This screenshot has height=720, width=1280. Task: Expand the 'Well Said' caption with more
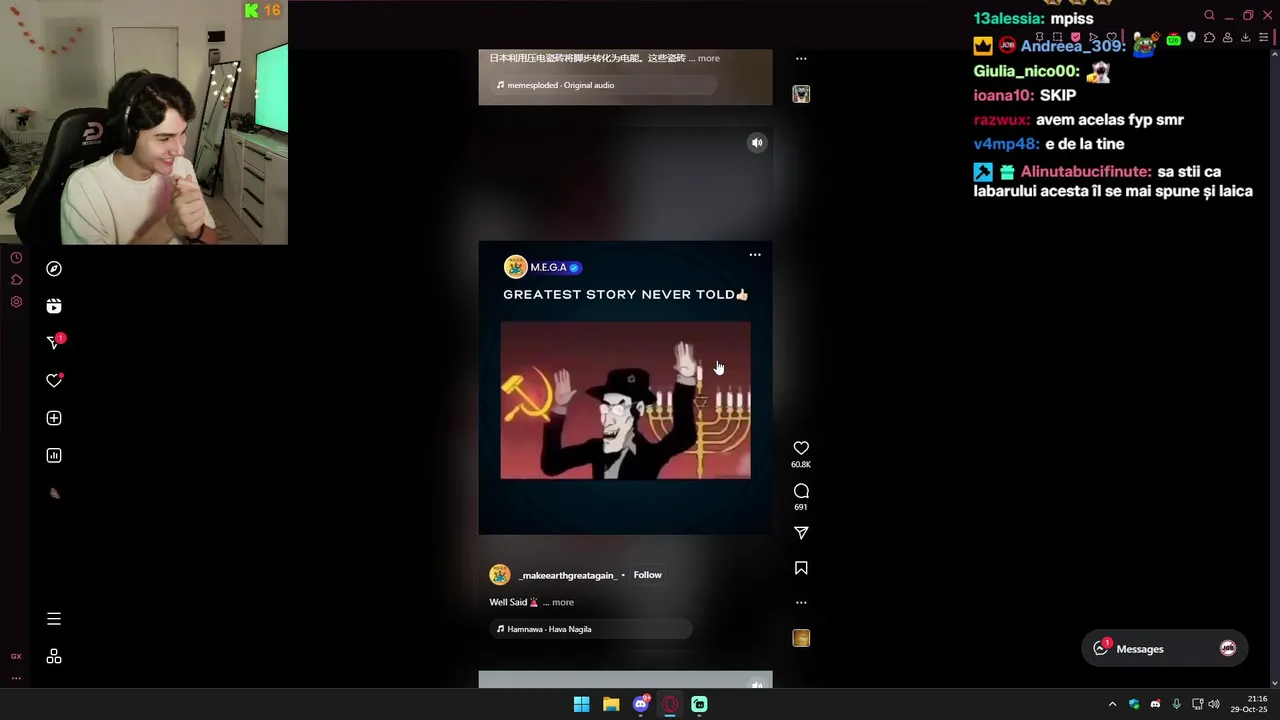(x=563, y=602)
